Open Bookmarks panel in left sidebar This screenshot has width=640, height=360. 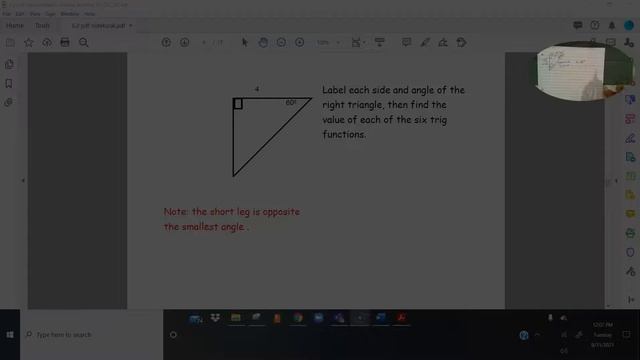[x=9, y=84]
